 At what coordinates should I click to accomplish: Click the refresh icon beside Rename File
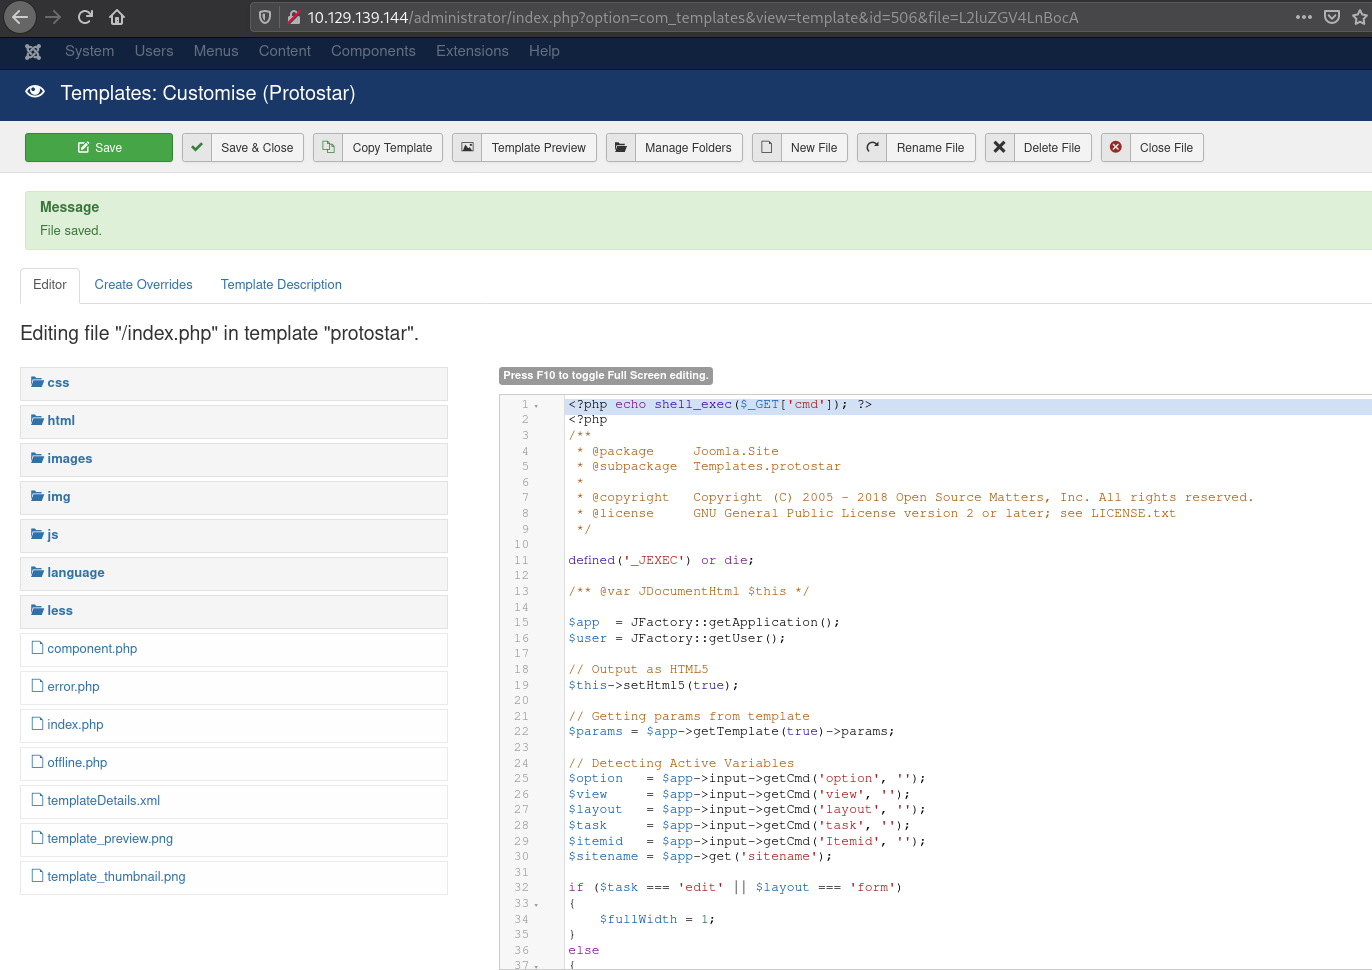[872, 147]
